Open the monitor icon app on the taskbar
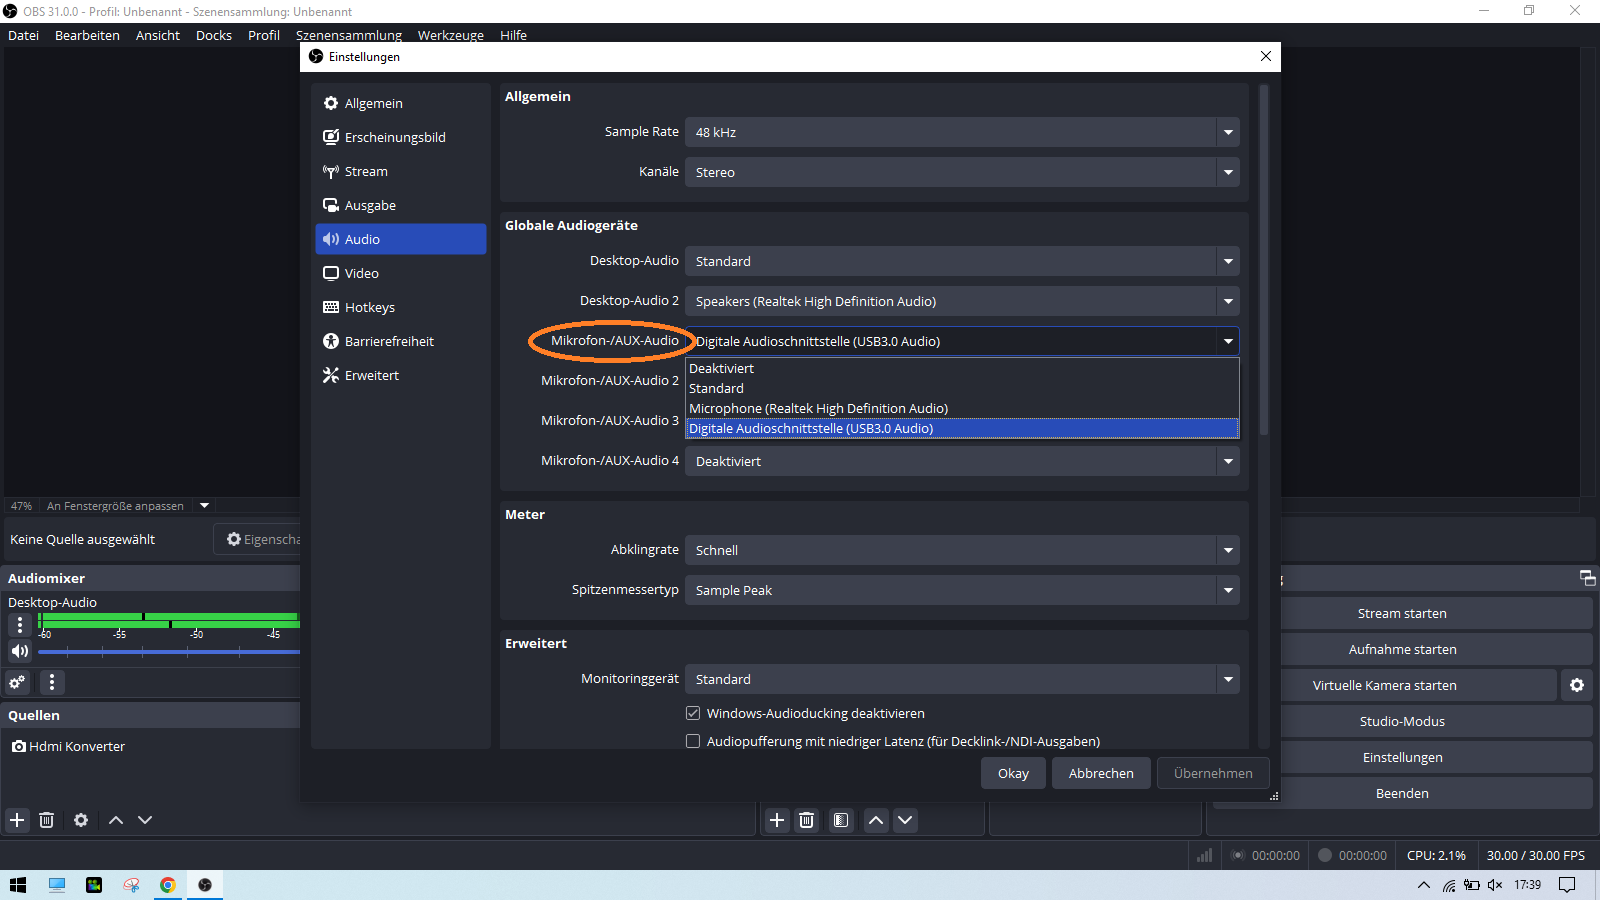The height and width of the screenshot is (900, 1600). coord(57,885)
